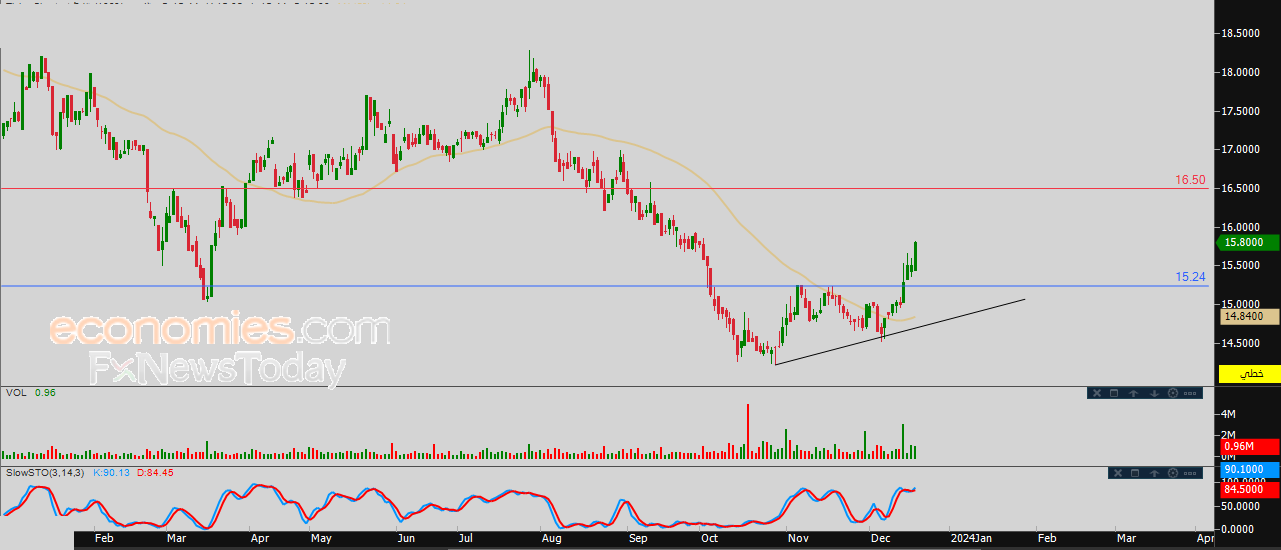Click the 2024Jan label on time axis
Screen dimensions: 1281x550
(970, 538)
